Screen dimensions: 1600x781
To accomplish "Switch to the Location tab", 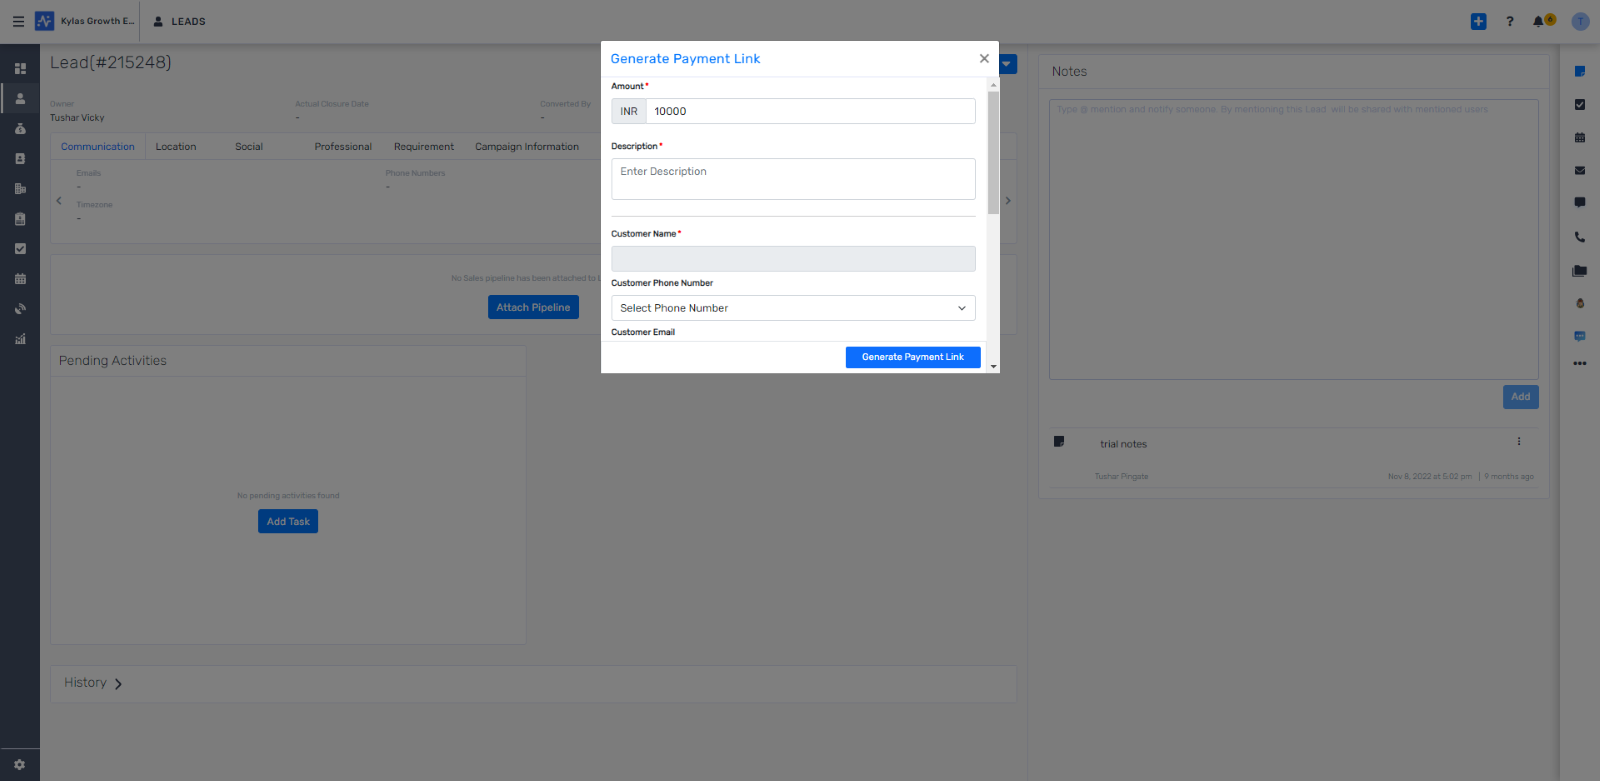I will pyautogui.click(x=176, y=147).
